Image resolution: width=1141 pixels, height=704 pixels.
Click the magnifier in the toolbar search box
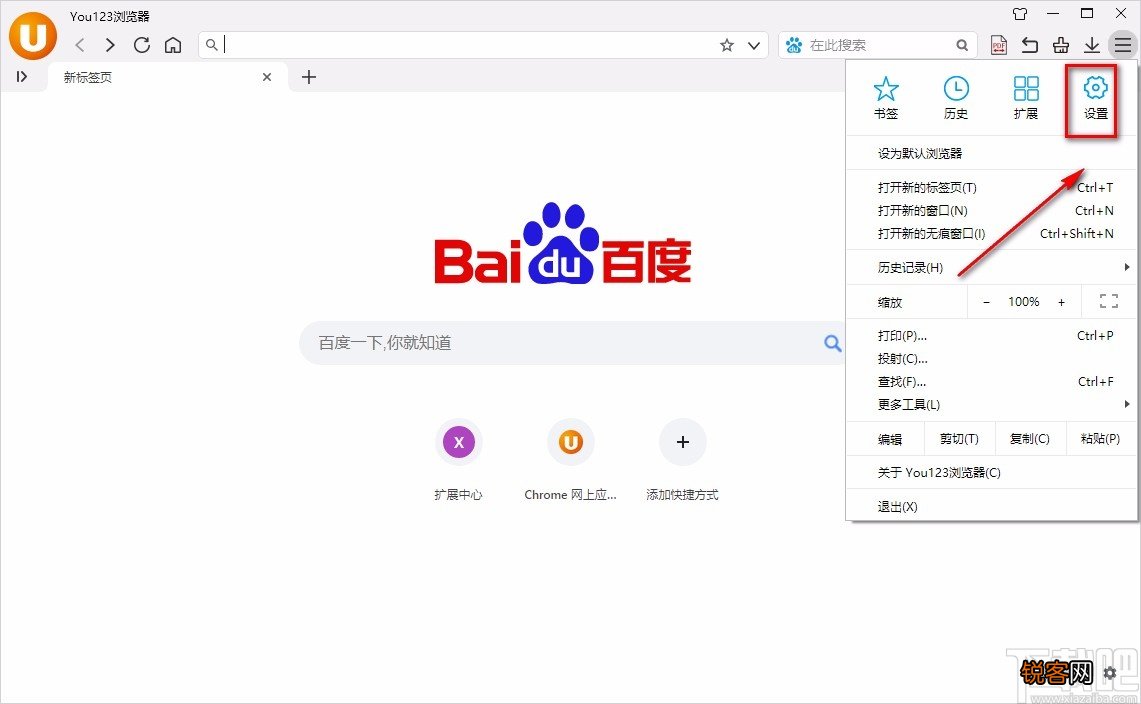962,45
